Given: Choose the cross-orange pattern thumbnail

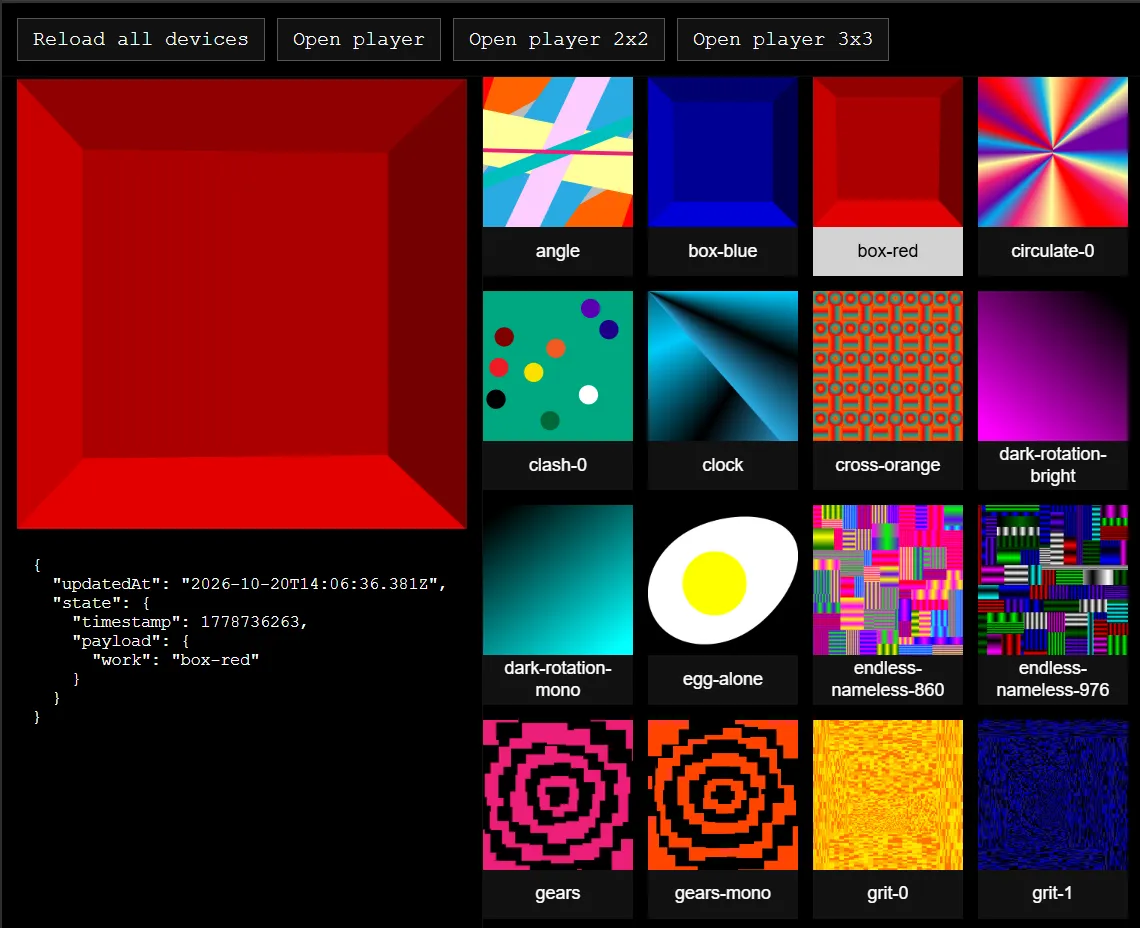Looking at the screenshot, I should pyautogui.click(x=888, y=366).
